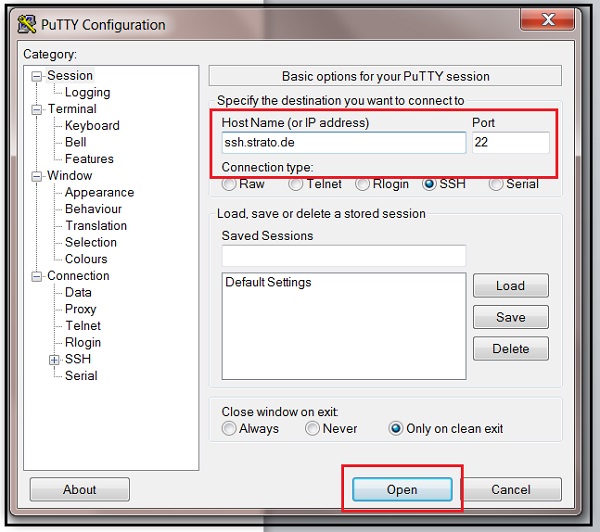The width and height of the screenshot is (600, 532).
Task: Click the About button
Action: pyautogui.click(x=80, y=490)
